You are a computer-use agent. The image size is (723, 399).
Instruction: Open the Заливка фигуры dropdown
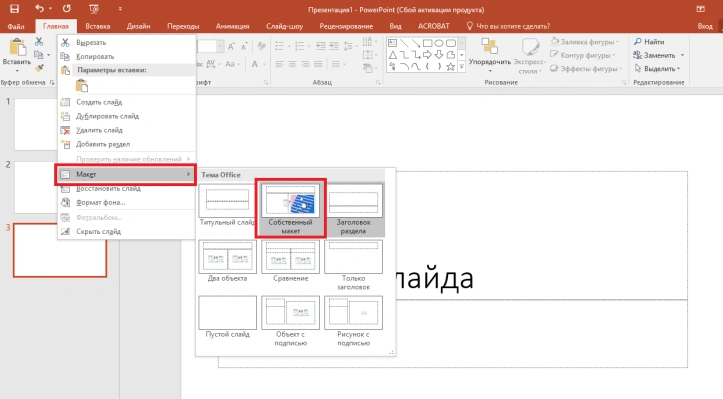click(x=584, y=42)
